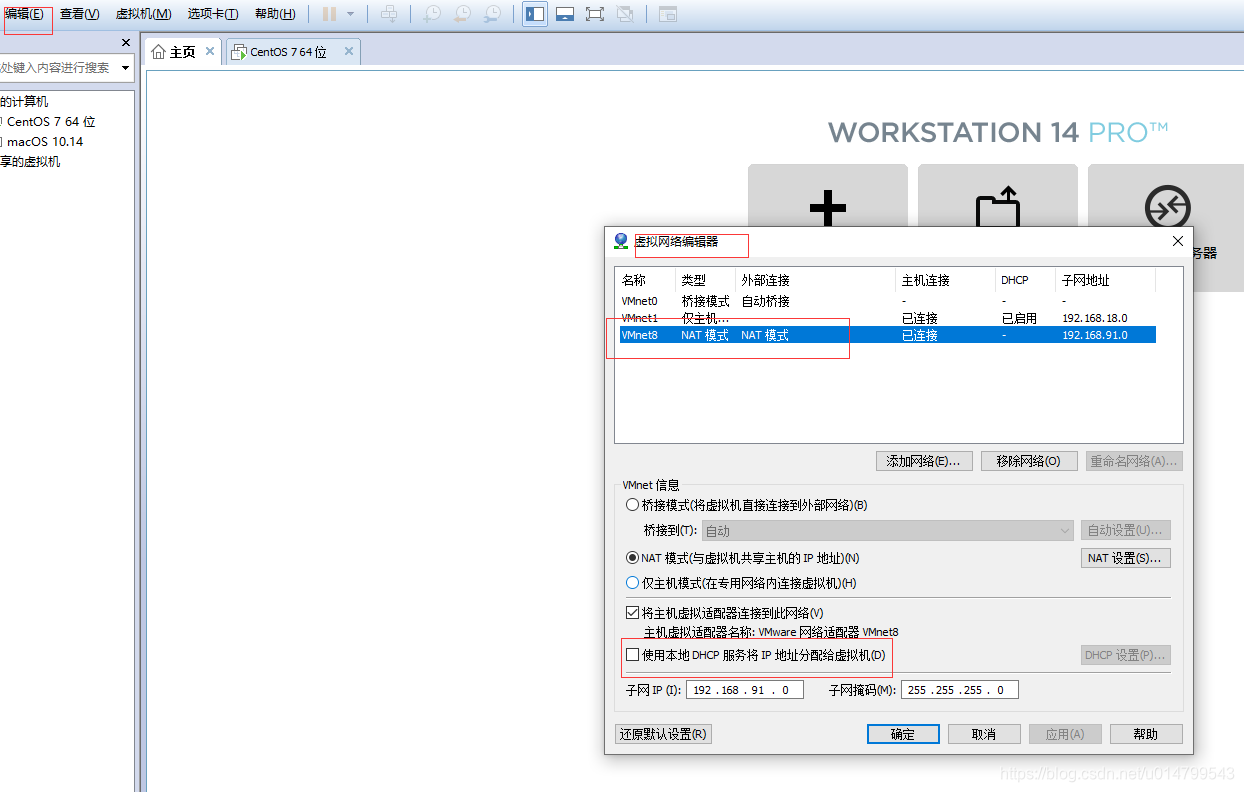Click the 确定 button

click(903, 734)
